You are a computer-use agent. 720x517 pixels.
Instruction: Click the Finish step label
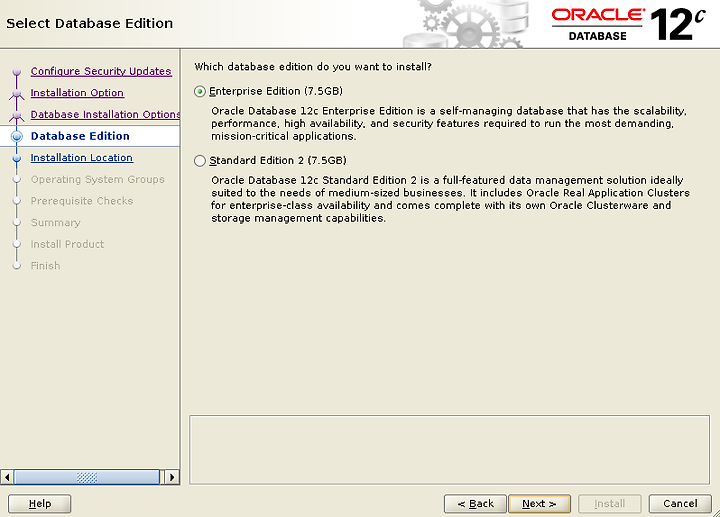coord(45,265)
